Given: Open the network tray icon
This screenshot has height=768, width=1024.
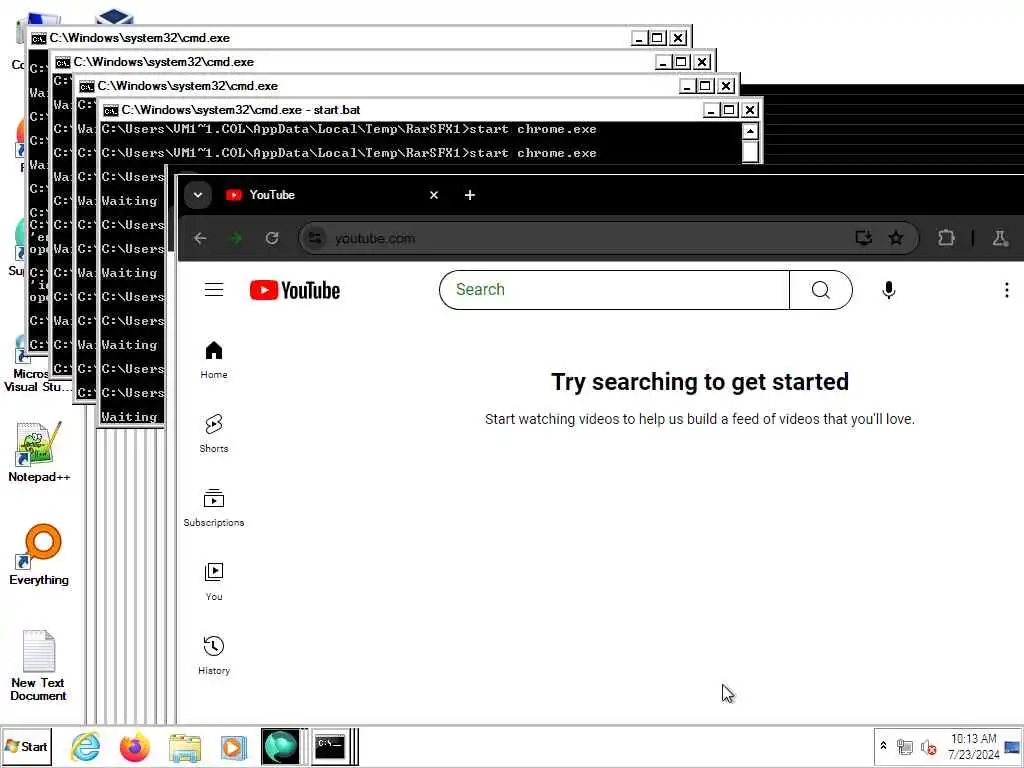Looking at the screenshot, I should pyautogui.click(x=904, y=746).
